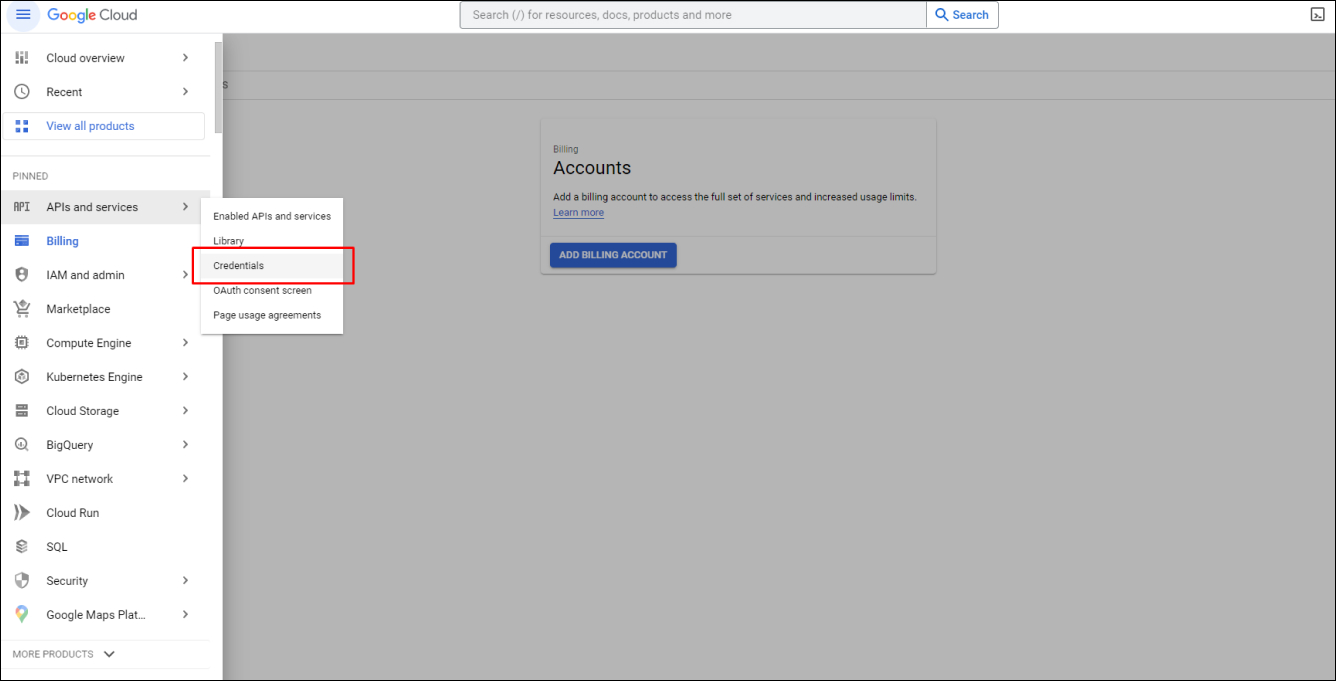1336x681 pixels.
Task: Click the APIs and services API icon
Action: tap(22, 207)
